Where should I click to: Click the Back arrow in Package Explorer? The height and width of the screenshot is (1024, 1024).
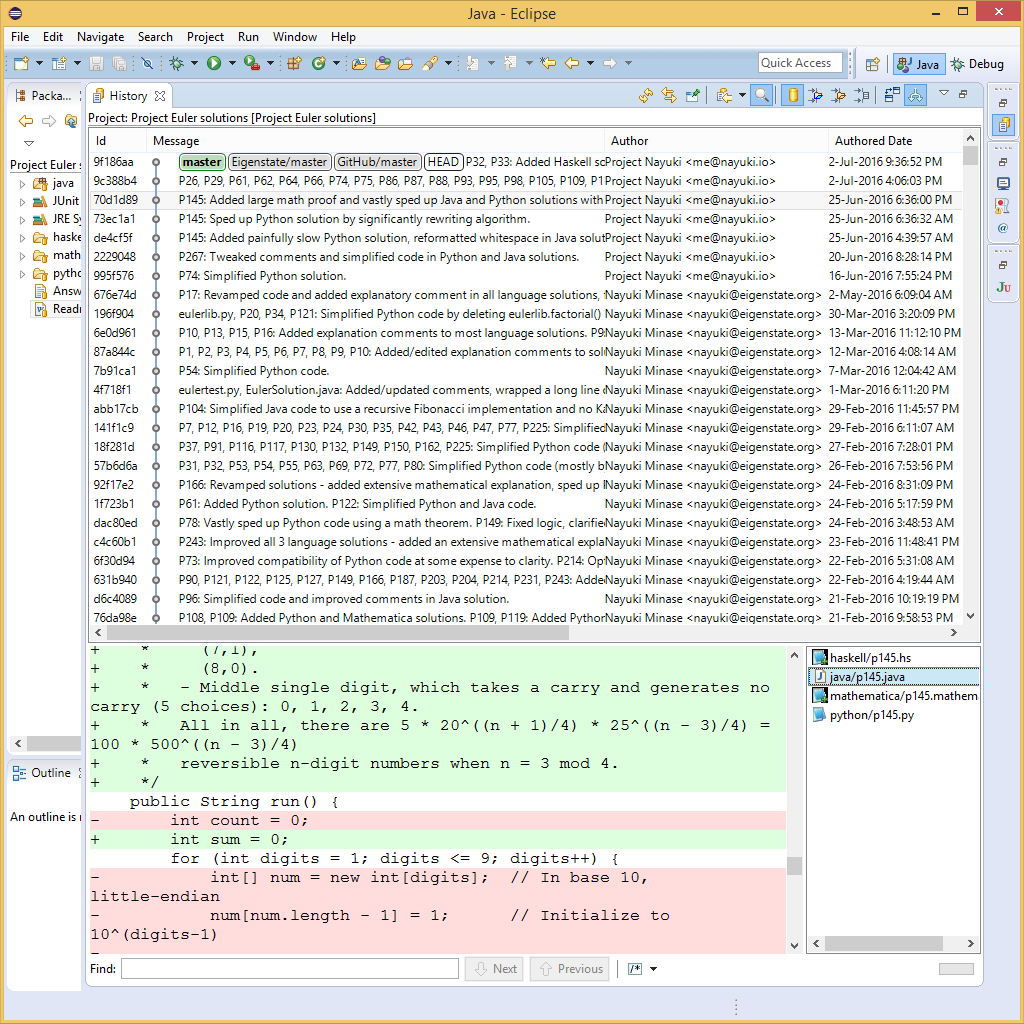[25, 120]
